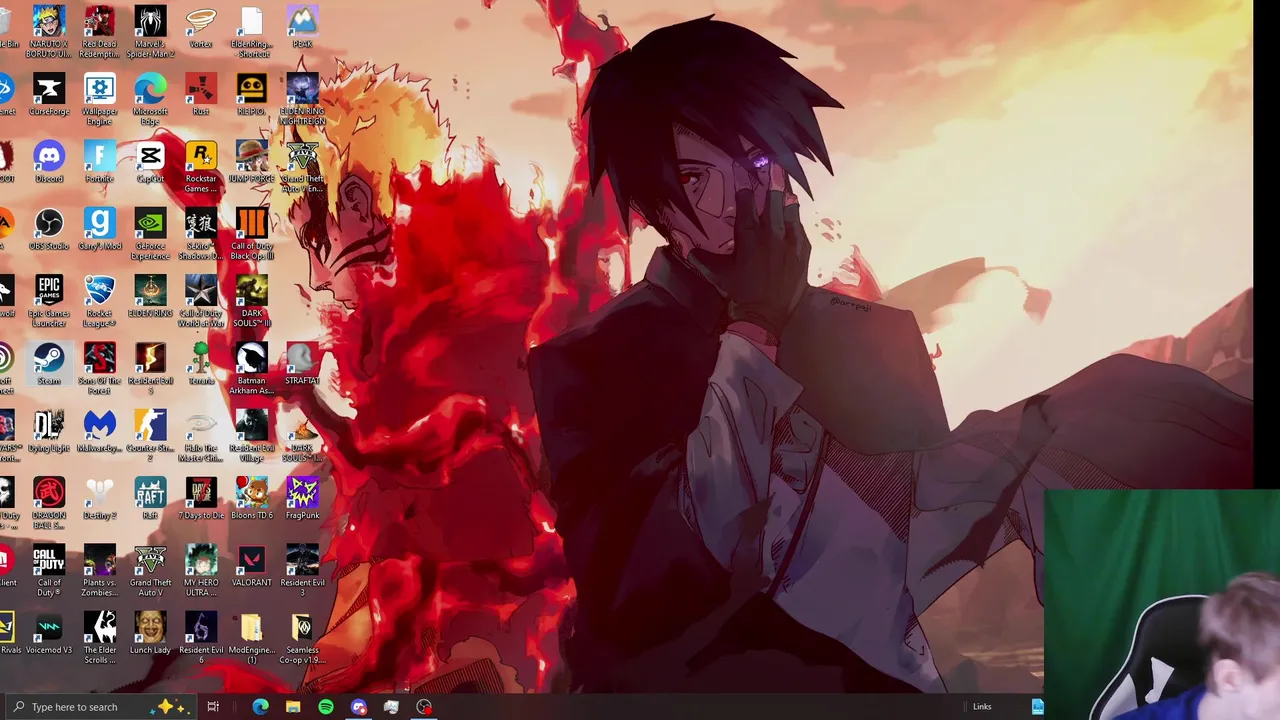Open GeForce Experience shortcut
1280x720 pixels.
tap(150, 234)
